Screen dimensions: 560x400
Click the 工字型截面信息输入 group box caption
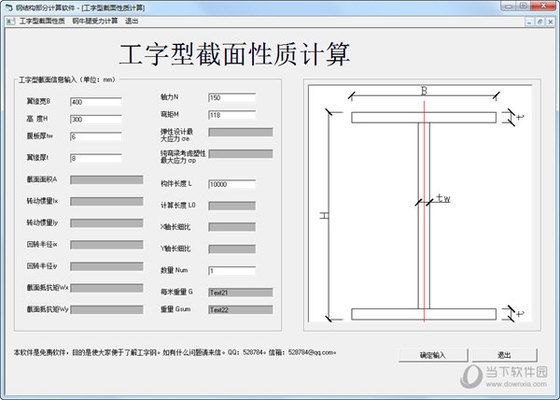pos(67,80)
